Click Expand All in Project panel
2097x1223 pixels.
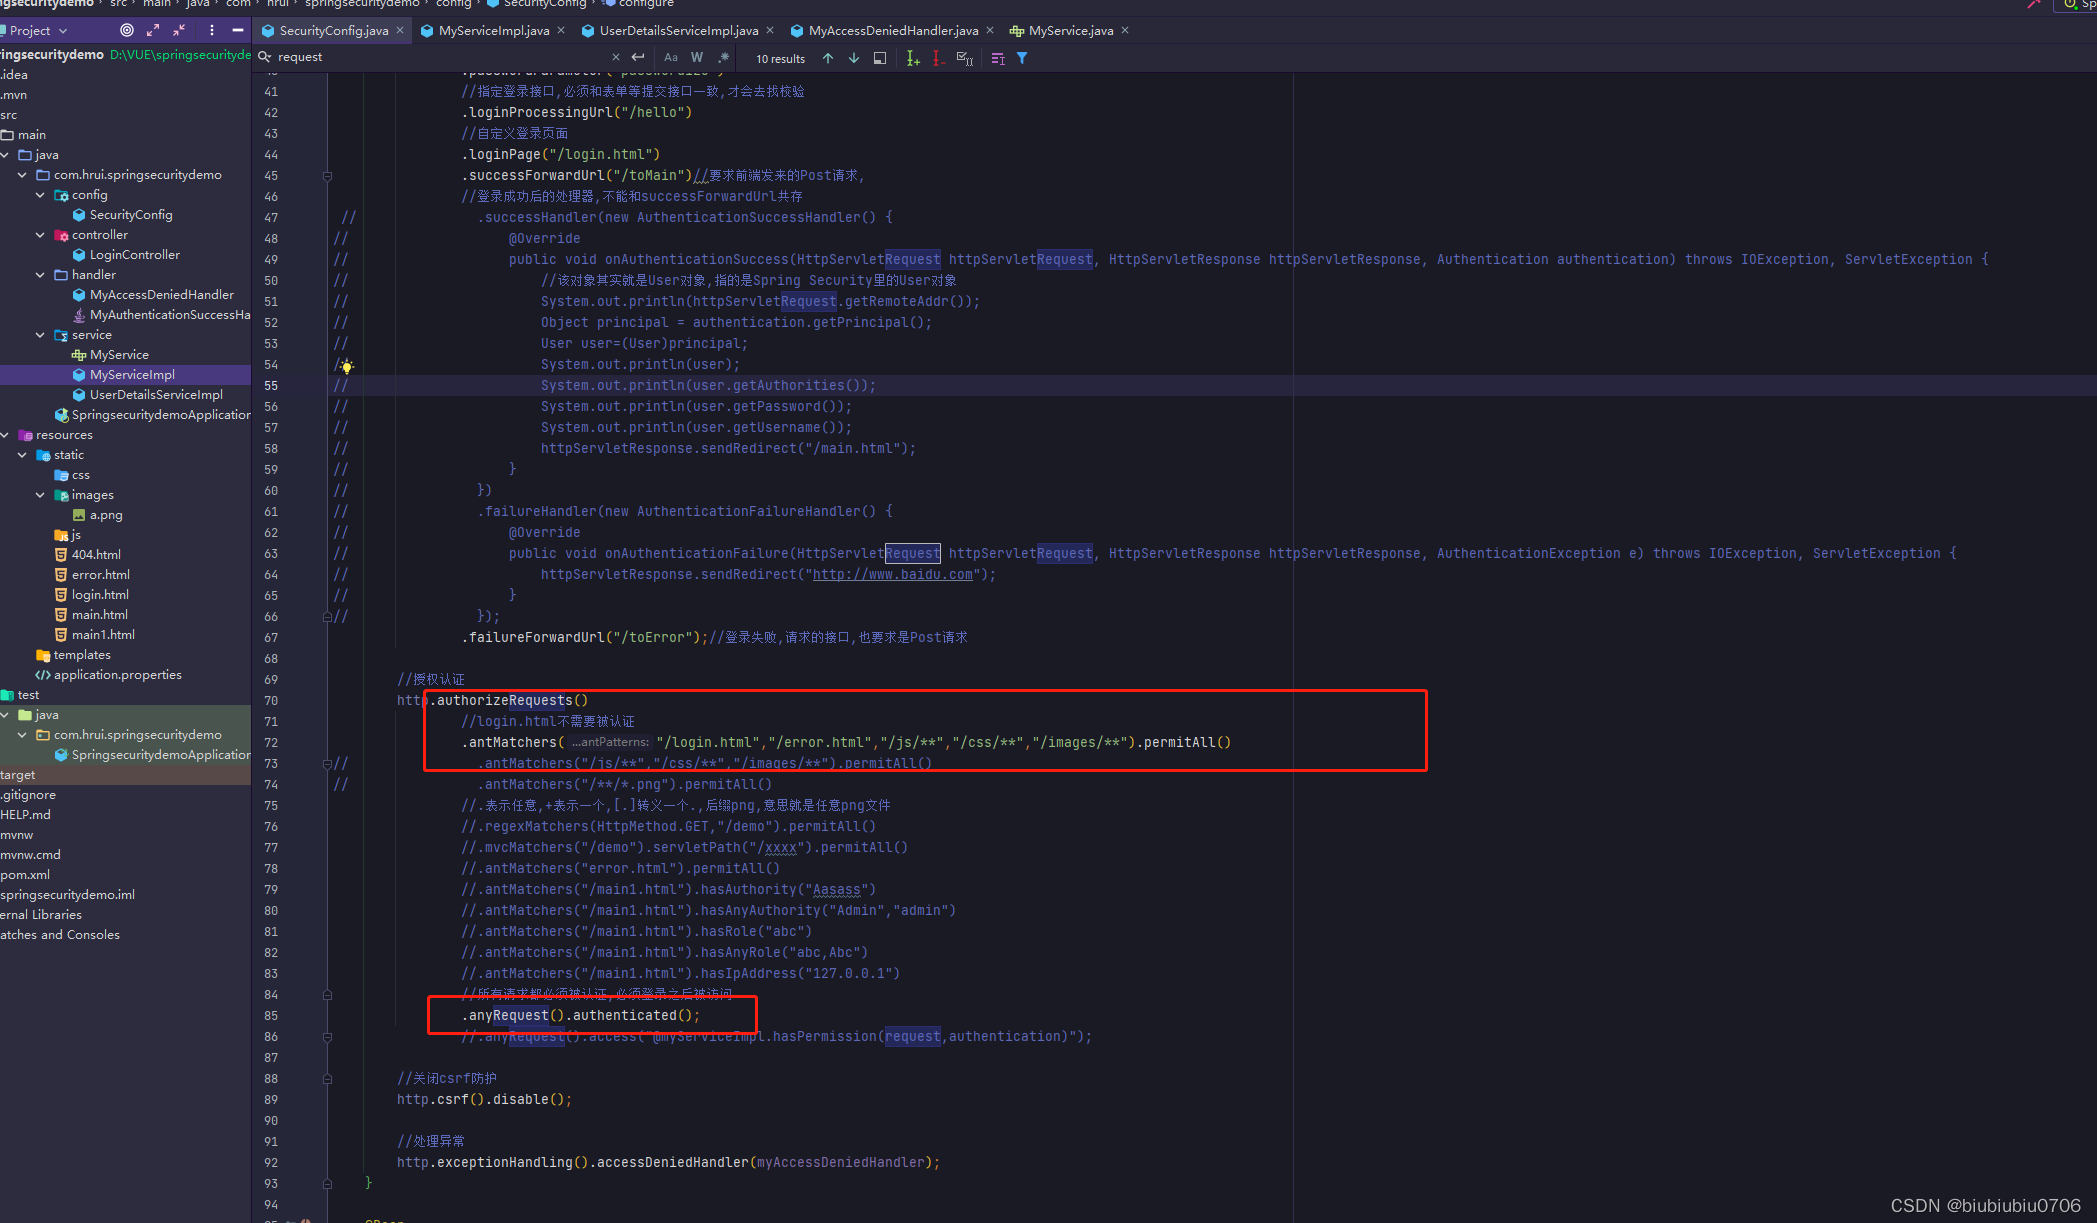[x=153, y=30]
